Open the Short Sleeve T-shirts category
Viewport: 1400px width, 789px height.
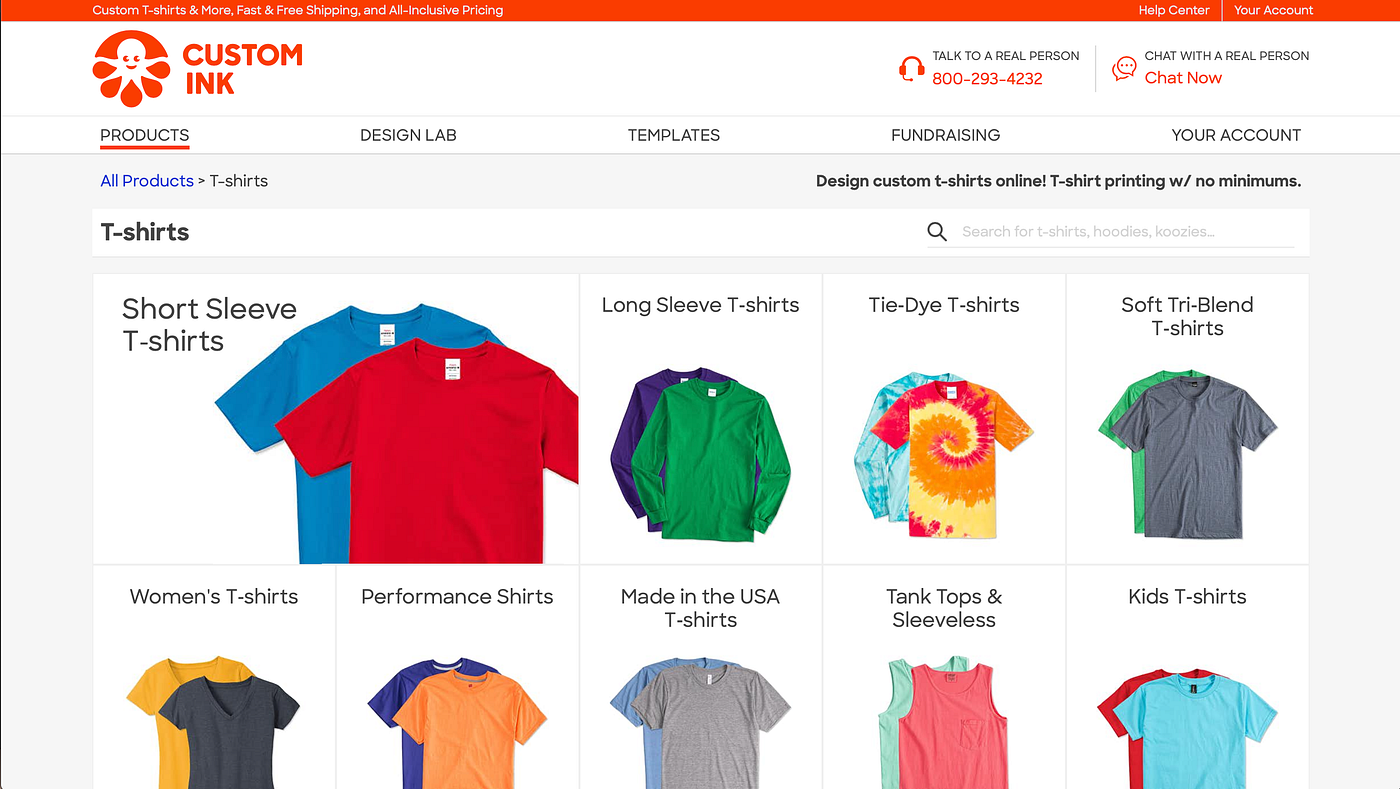tap(336, 419)
